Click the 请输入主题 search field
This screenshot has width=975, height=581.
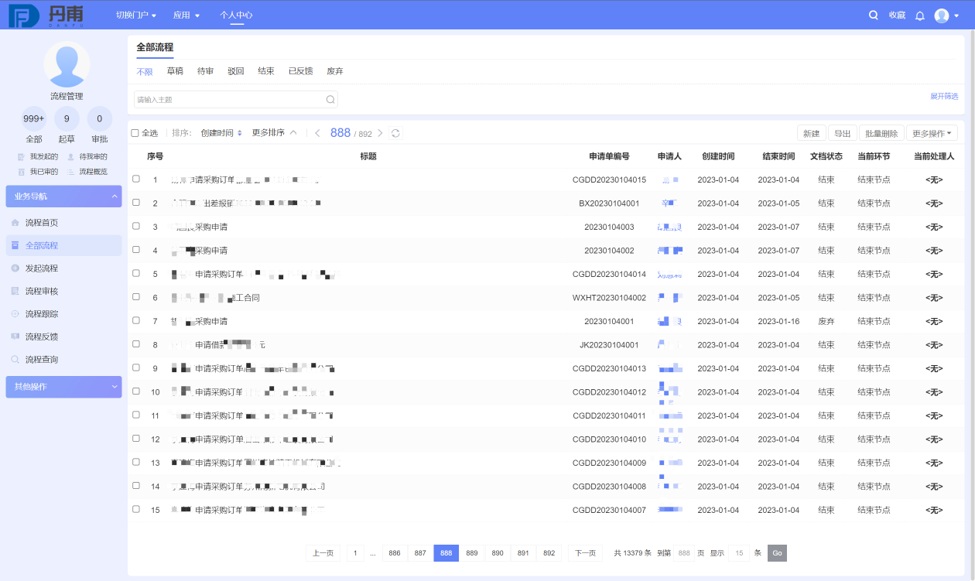click(x=228, y=100)
